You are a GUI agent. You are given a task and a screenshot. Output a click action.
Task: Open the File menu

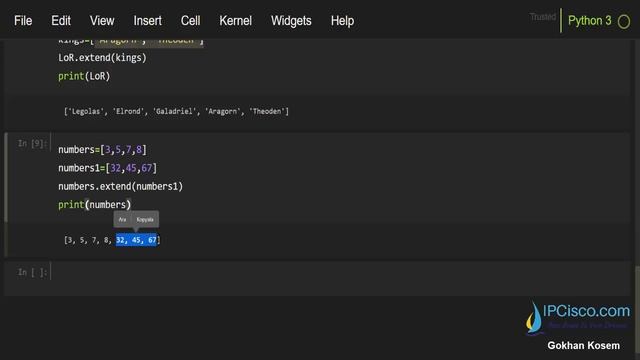pos(23,21)
